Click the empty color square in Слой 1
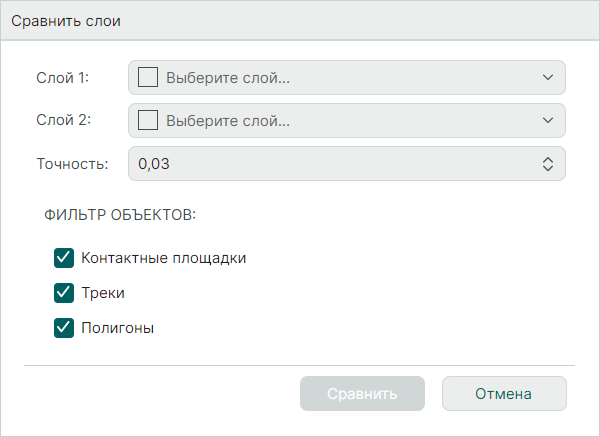Viewport: 600px width, 437px height. [148, 77]
